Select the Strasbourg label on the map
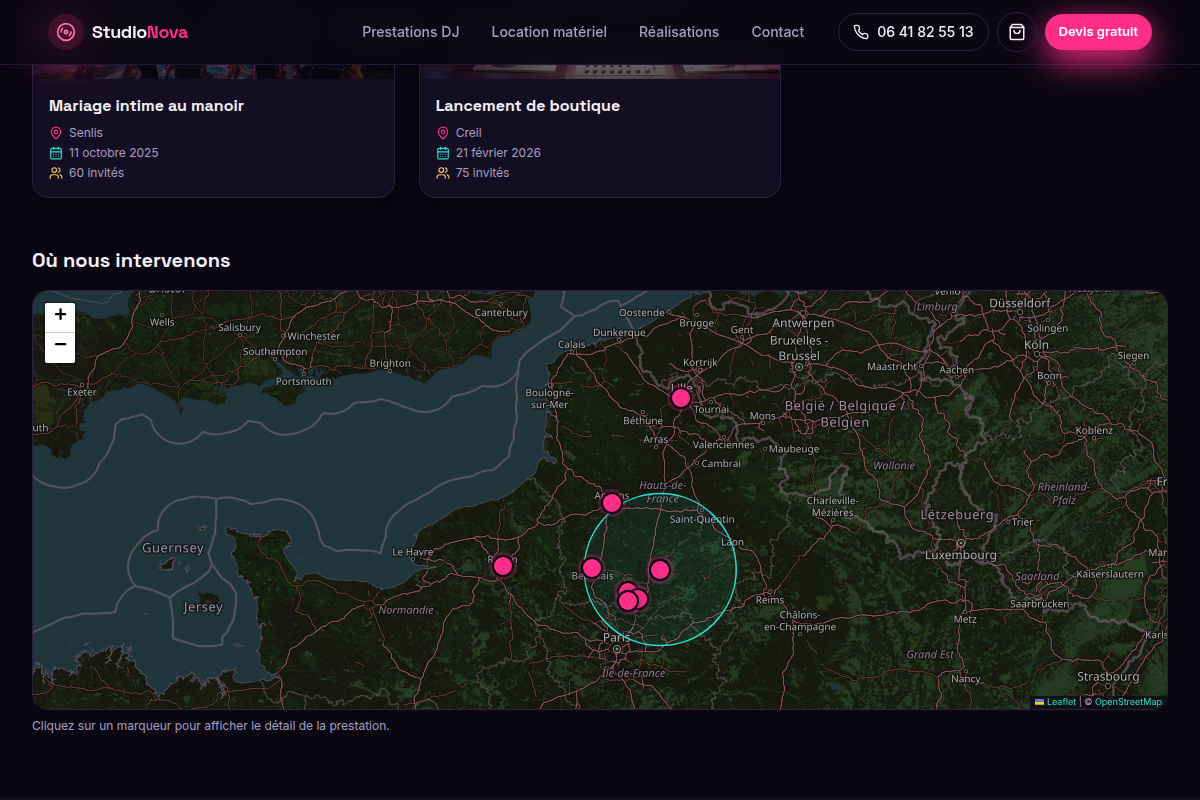Viewport: 1200px width, 800px height. click(x=1108, y=677)
